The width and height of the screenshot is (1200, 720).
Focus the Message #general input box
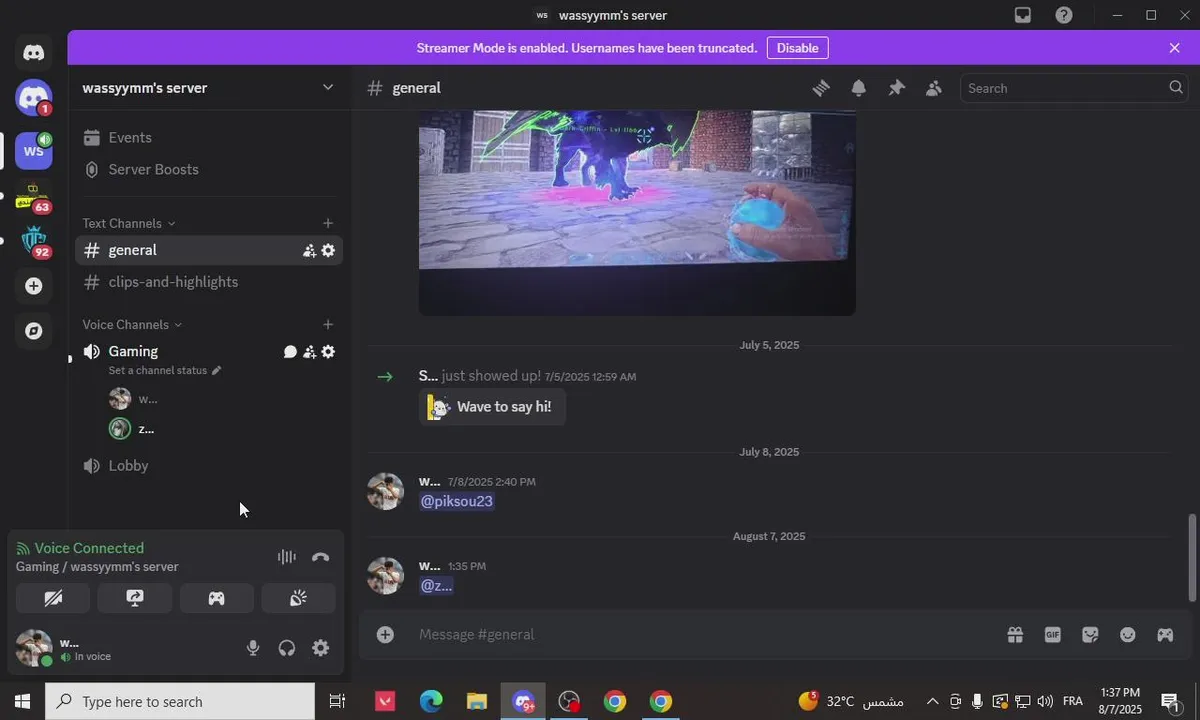(x=700, y=634)
